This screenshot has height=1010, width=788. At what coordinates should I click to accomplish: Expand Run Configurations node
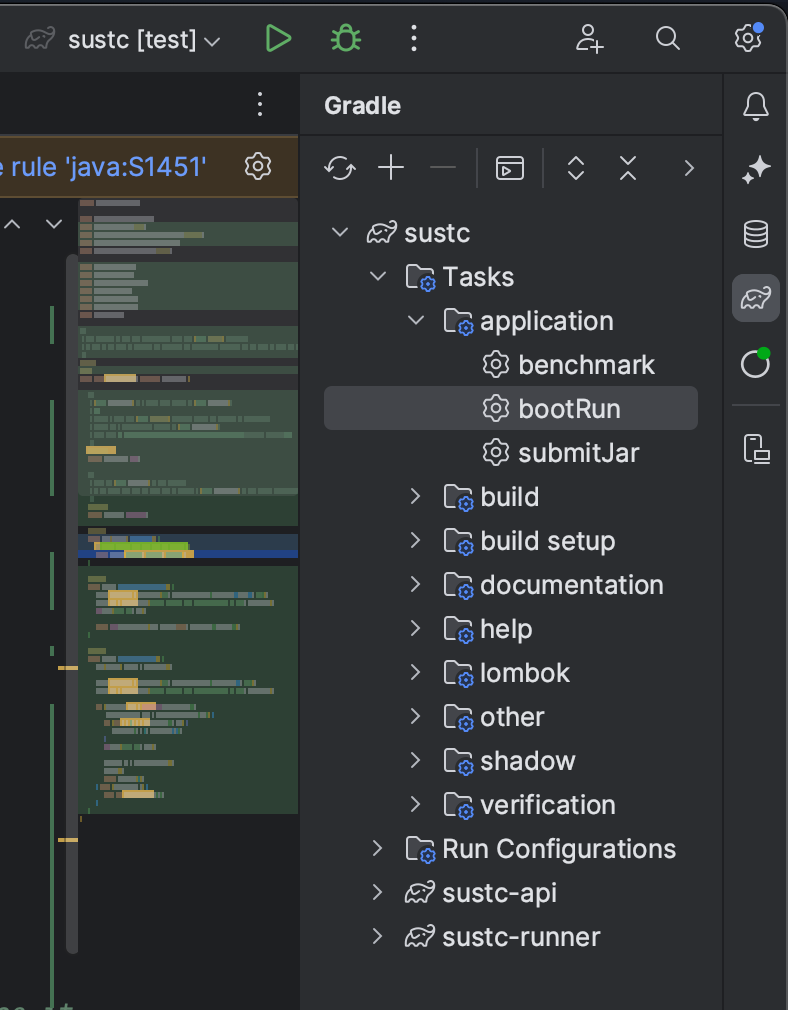[378, 848]
